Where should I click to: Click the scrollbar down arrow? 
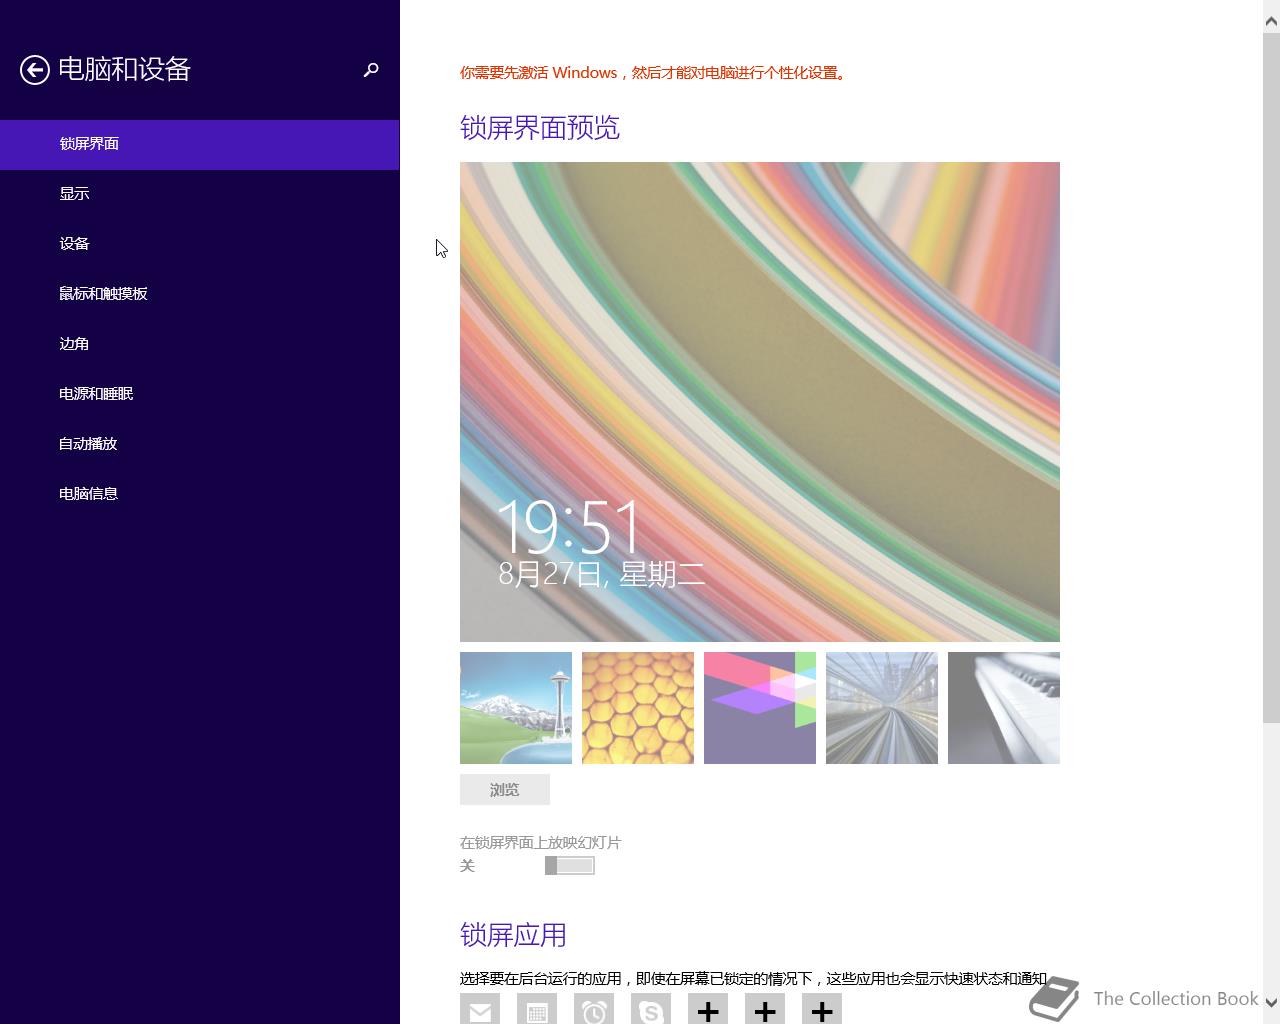(x=1271, y=1002)
